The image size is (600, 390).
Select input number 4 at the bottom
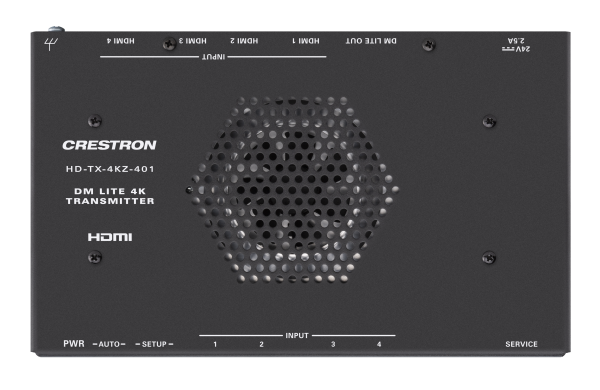click(x=379, y=344)
